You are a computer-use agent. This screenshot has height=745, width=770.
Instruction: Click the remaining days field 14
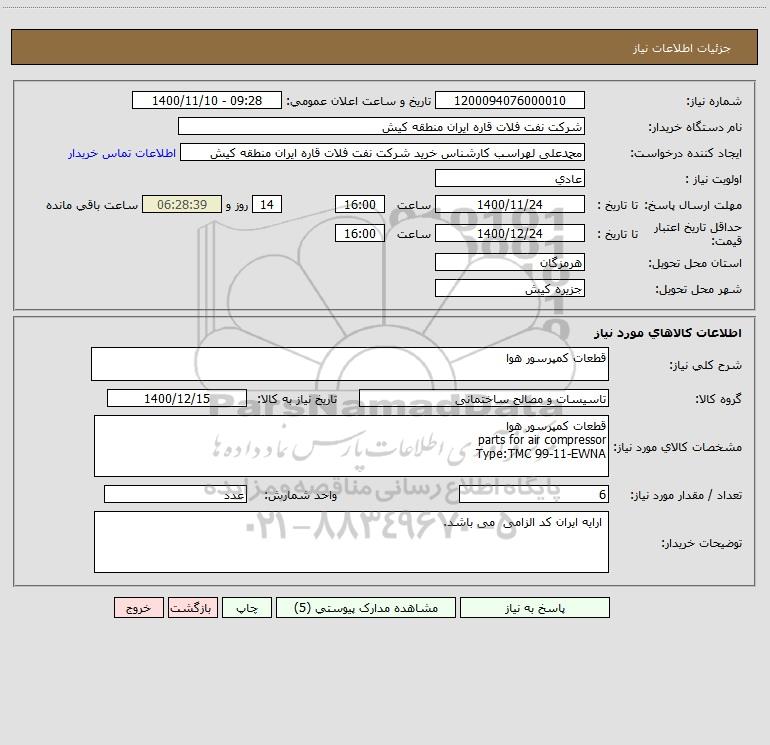[x=267, y=204]
